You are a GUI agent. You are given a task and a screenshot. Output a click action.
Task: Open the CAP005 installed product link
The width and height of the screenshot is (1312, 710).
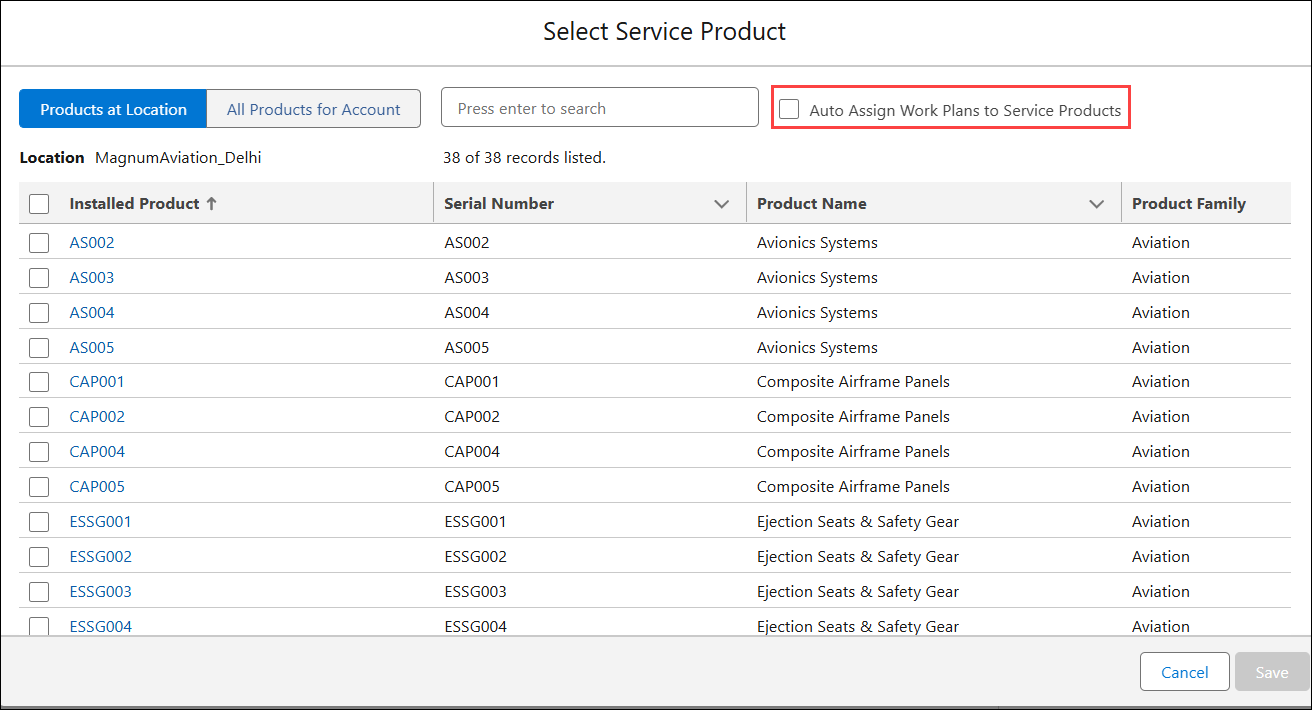(97, 486)
